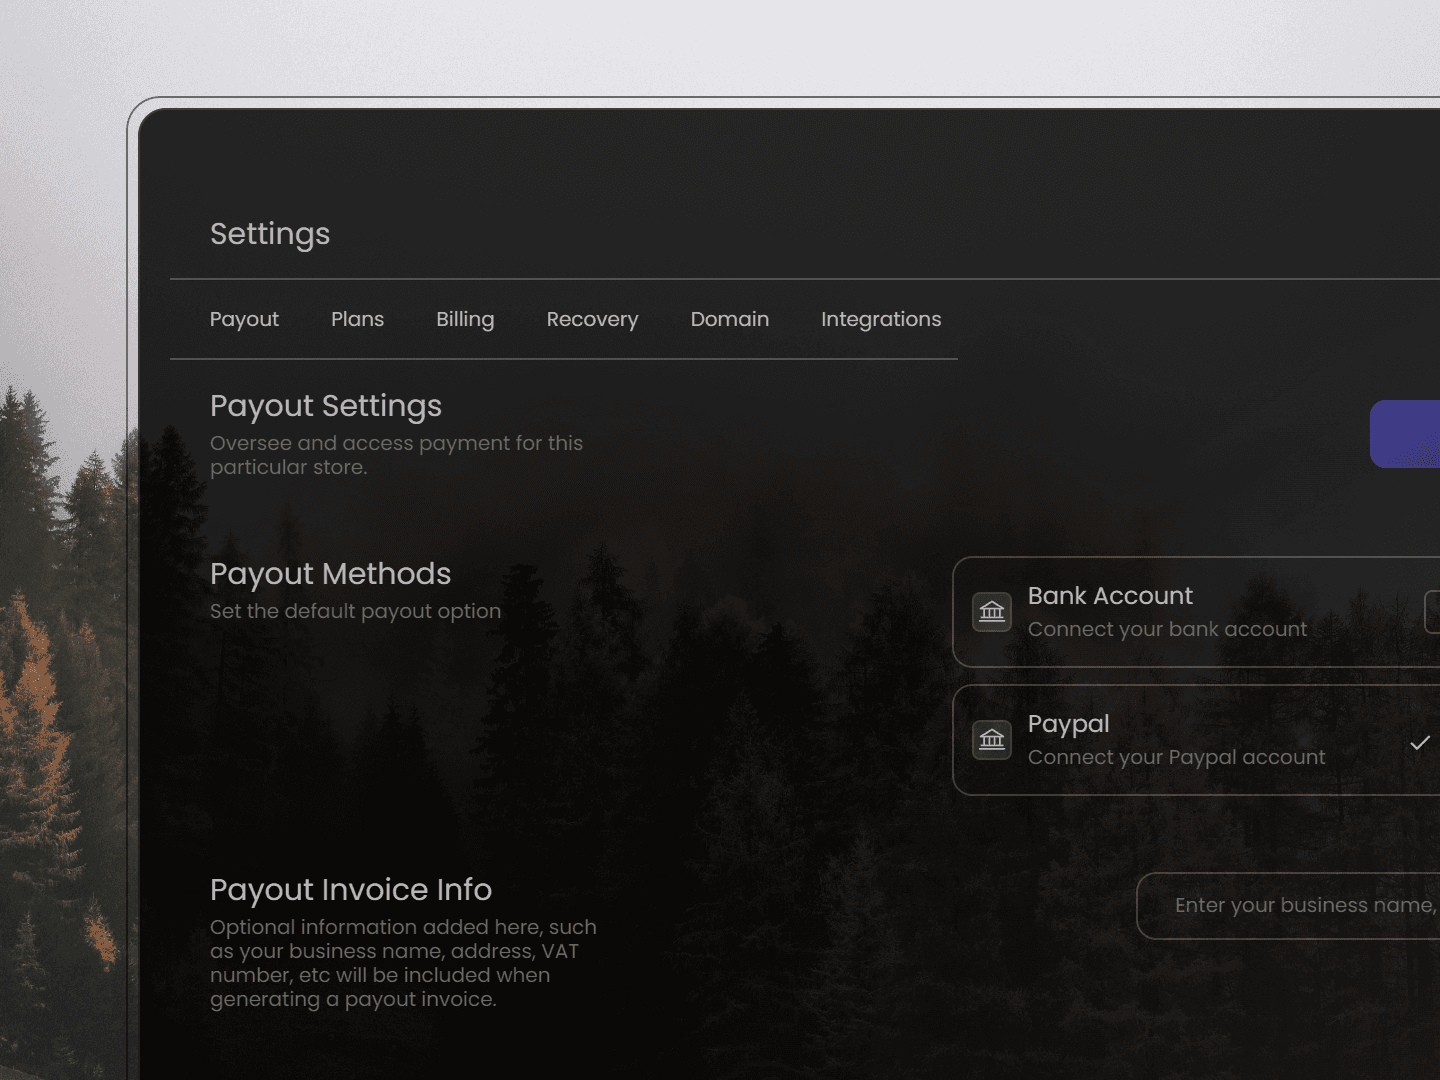The image size is (1440, 1080).
Task: Click 'Set the default payout option' text
Action: pos(355,611)
